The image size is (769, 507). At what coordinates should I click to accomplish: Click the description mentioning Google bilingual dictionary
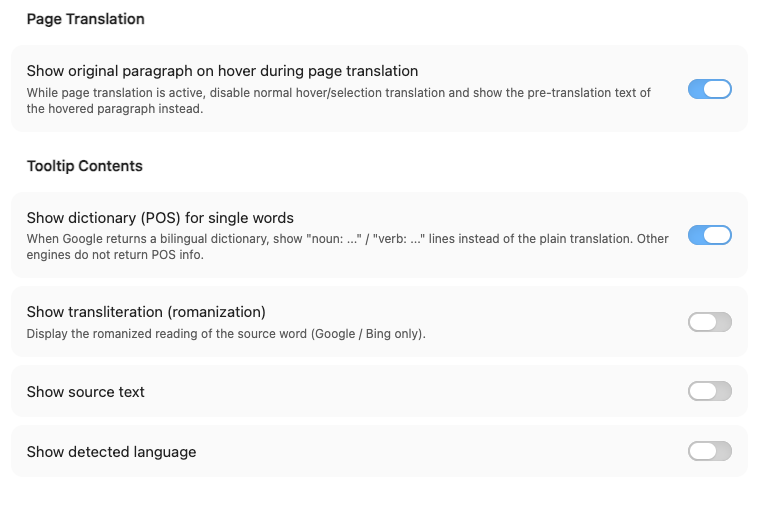pos(347,247)
